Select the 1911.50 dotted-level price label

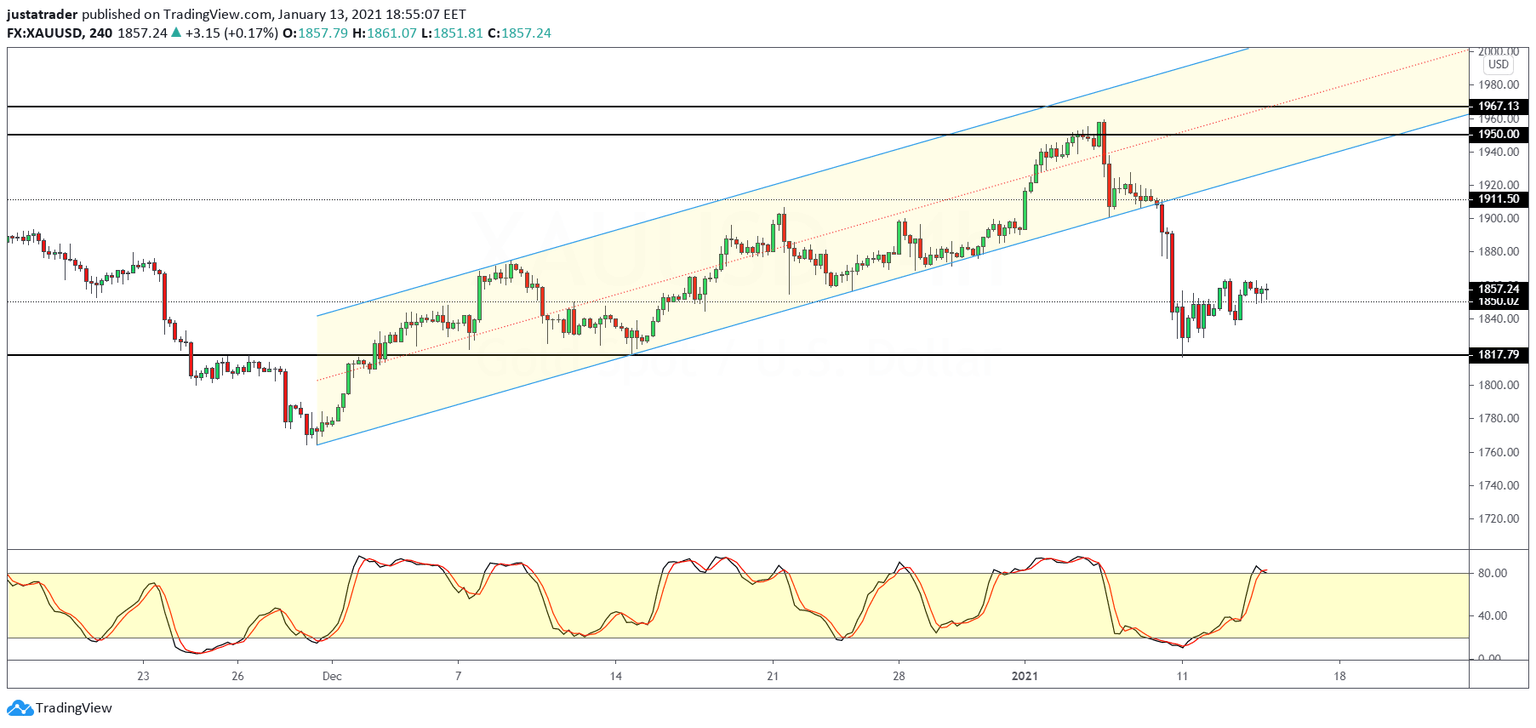(1499, 199)
